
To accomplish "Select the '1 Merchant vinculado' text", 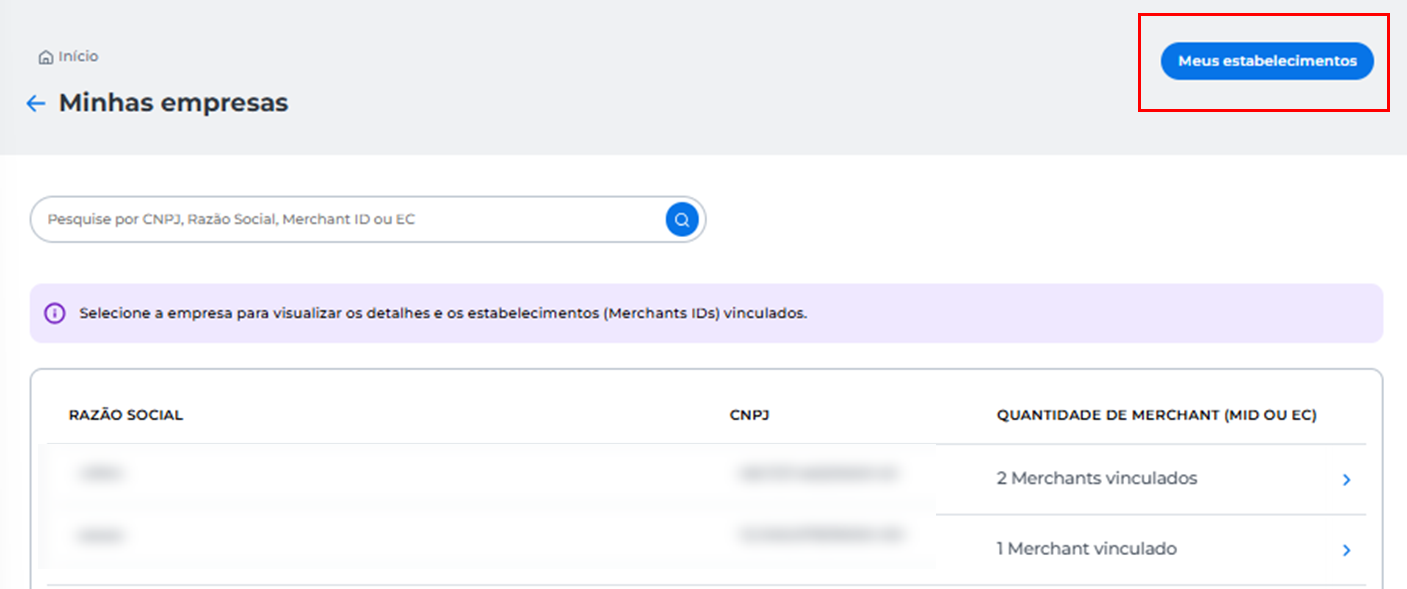I will 1087,548.
